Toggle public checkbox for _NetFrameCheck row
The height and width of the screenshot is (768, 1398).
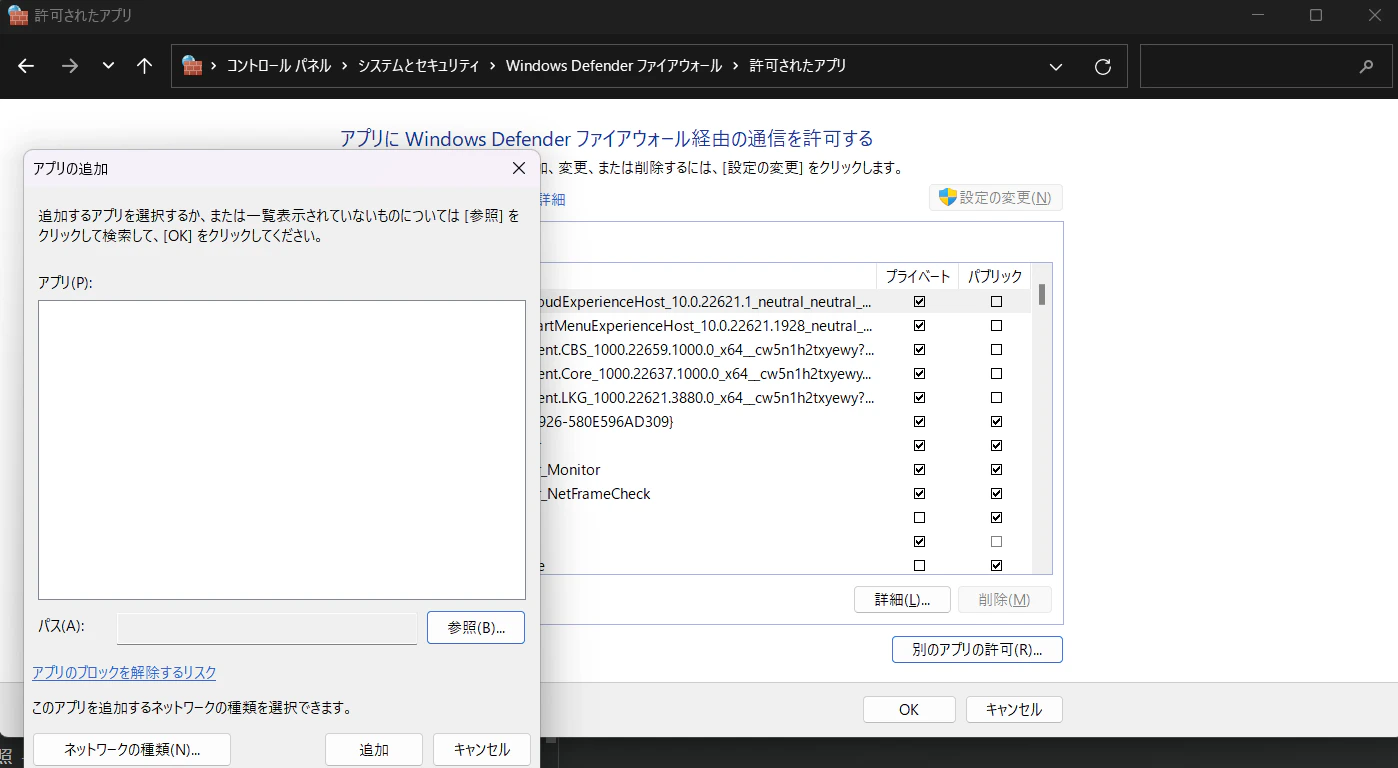pos(996,494)
